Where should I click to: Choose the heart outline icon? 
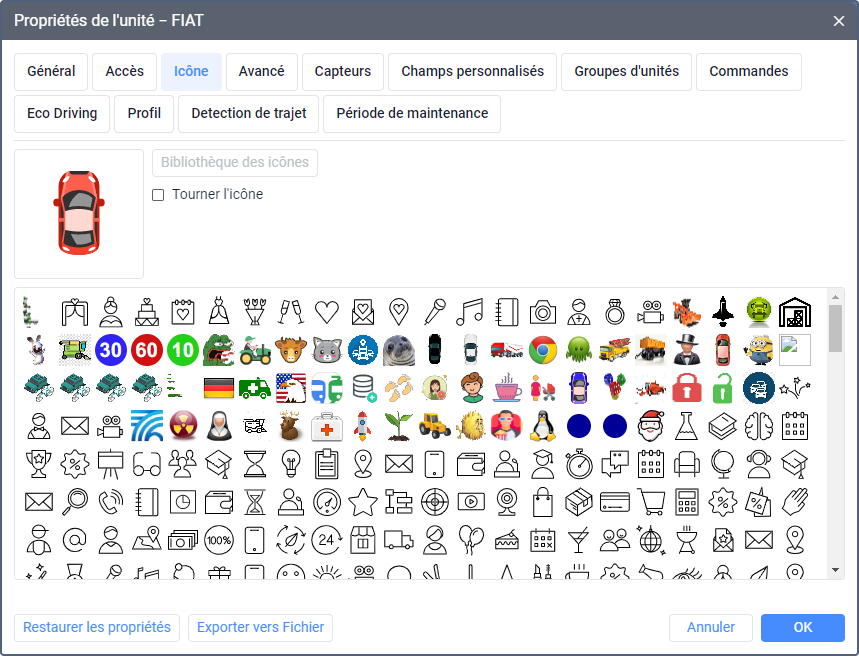(327, 312)
